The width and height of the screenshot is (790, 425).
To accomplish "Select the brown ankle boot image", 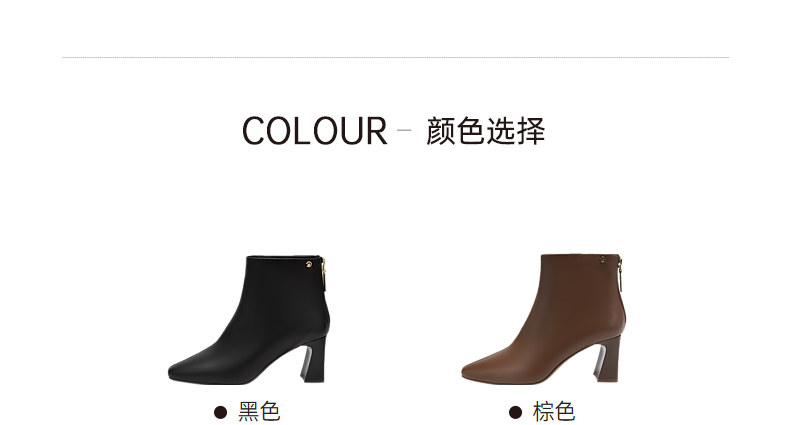I will point(543,319).
